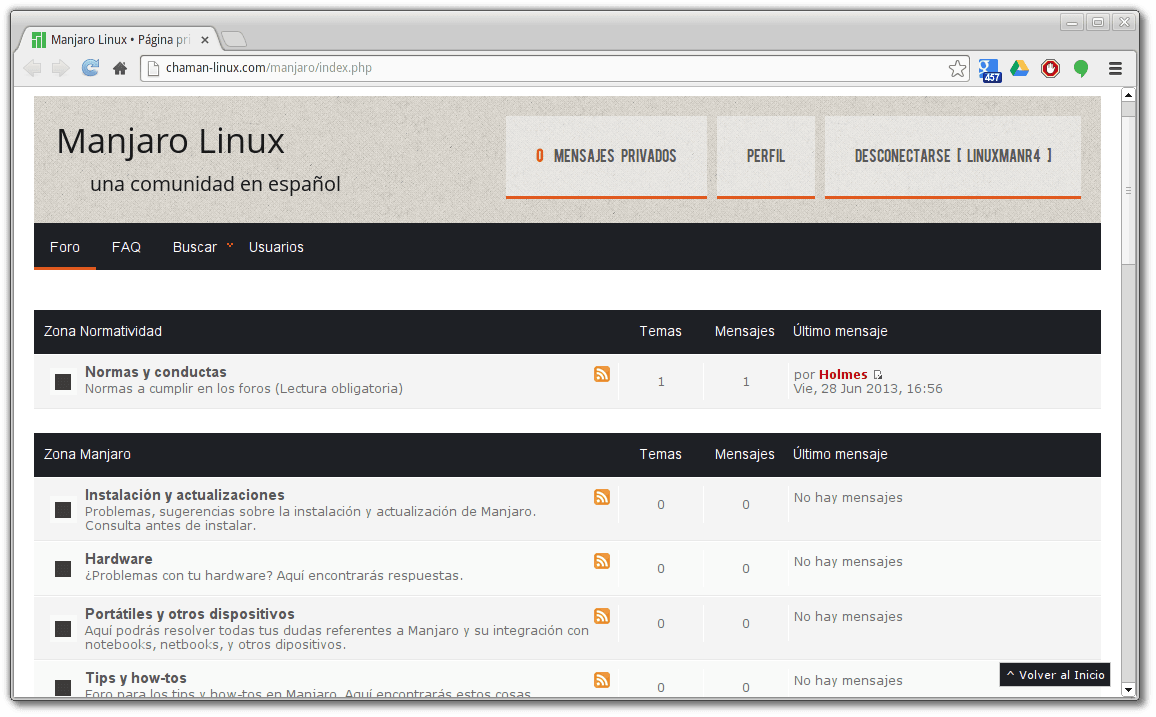Open RSS feed for Hardware forum

coord(602,561)
